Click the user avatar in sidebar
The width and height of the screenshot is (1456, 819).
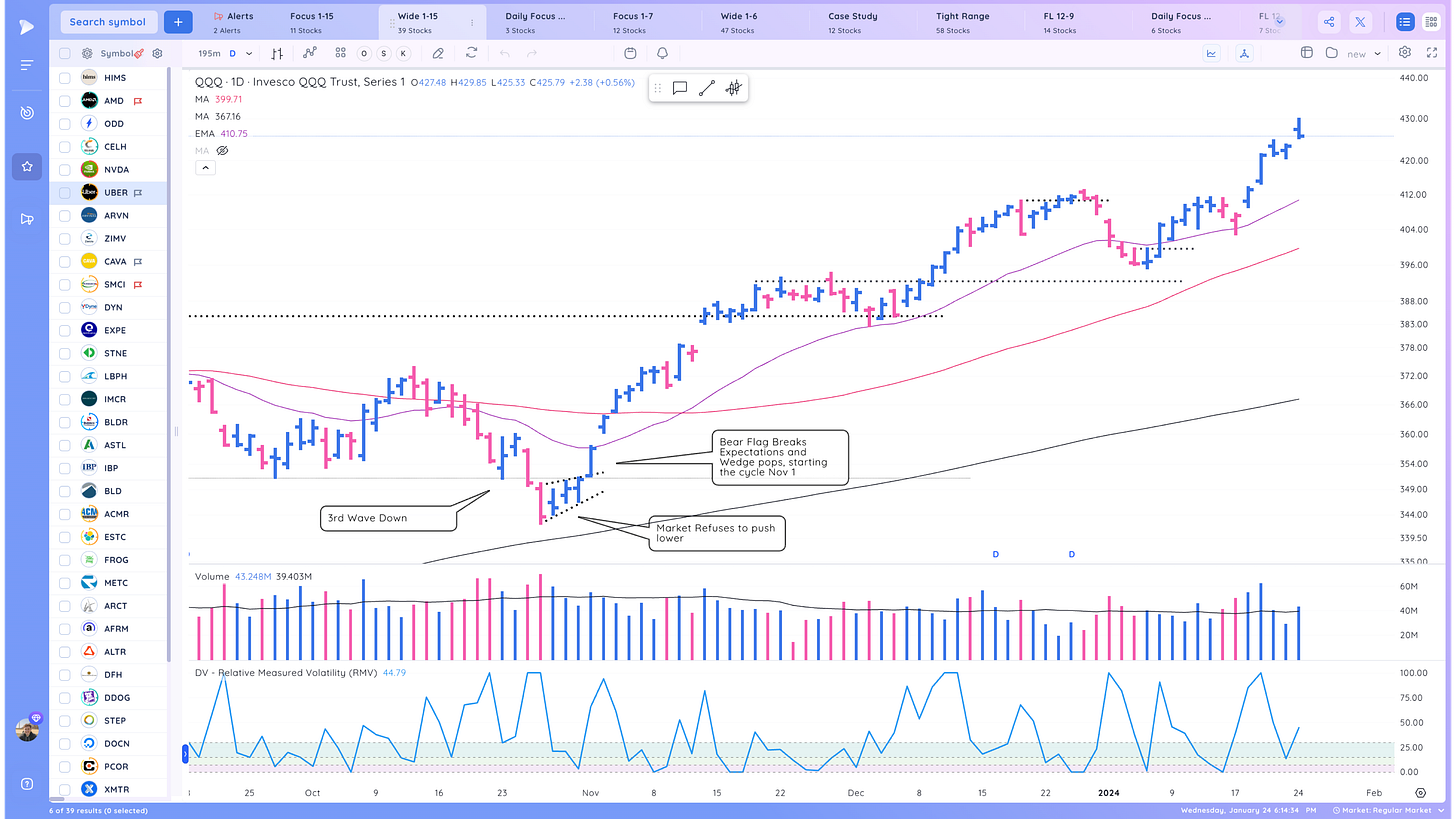click(27, 729)
